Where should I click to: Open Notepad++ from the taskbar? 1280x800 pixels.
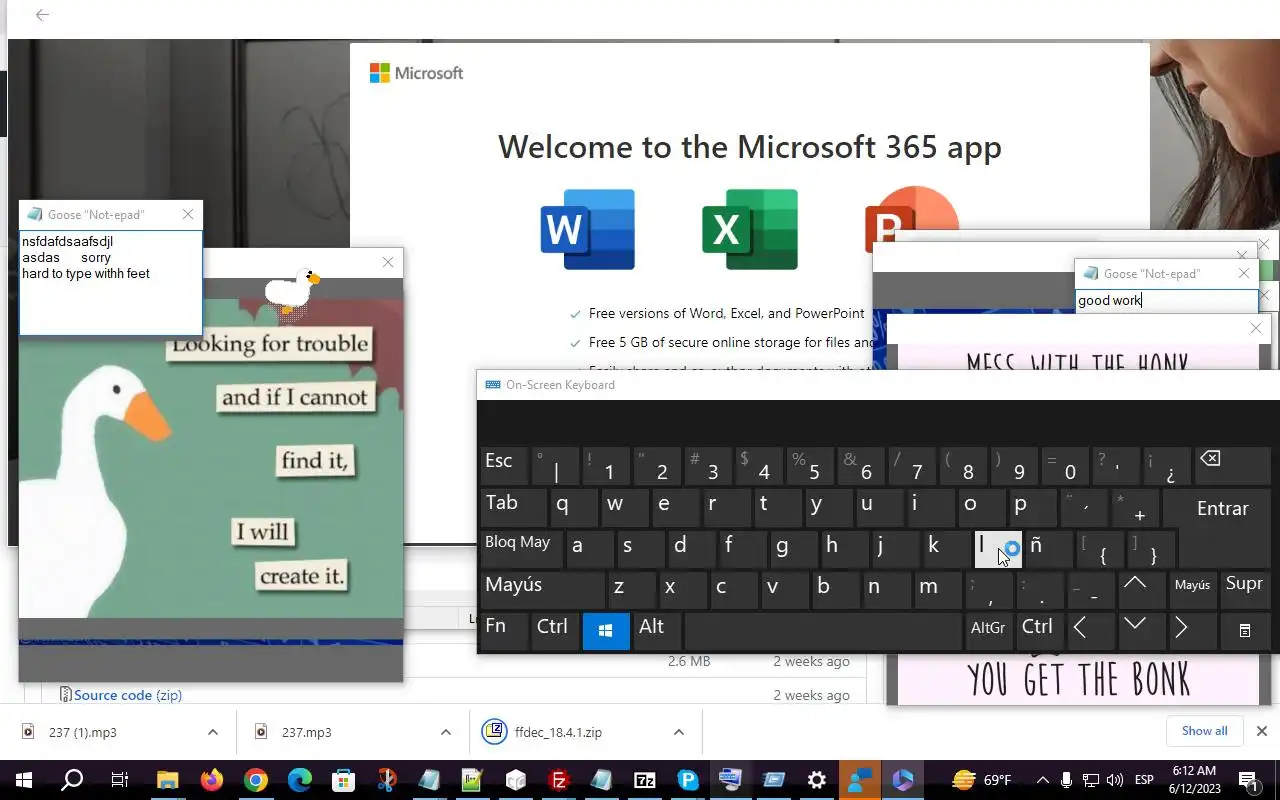click(x=472, y=780)
